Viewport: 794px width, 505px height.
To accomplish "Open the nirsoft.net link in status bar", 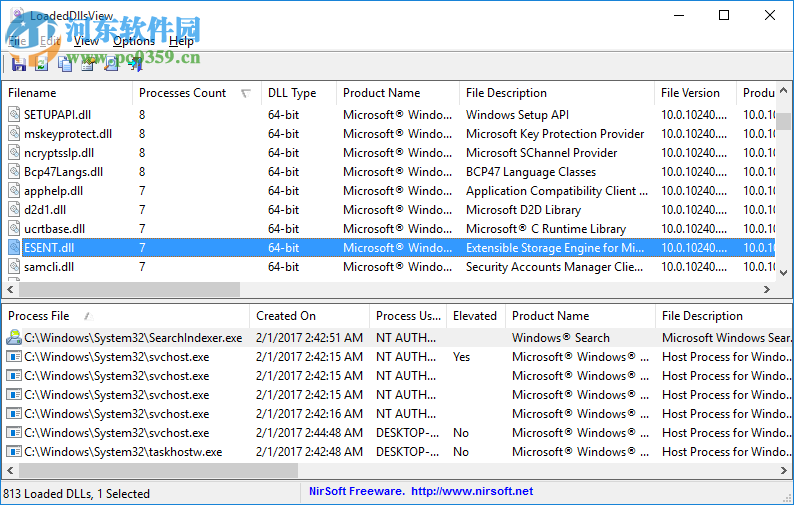I will pos(472,491).
